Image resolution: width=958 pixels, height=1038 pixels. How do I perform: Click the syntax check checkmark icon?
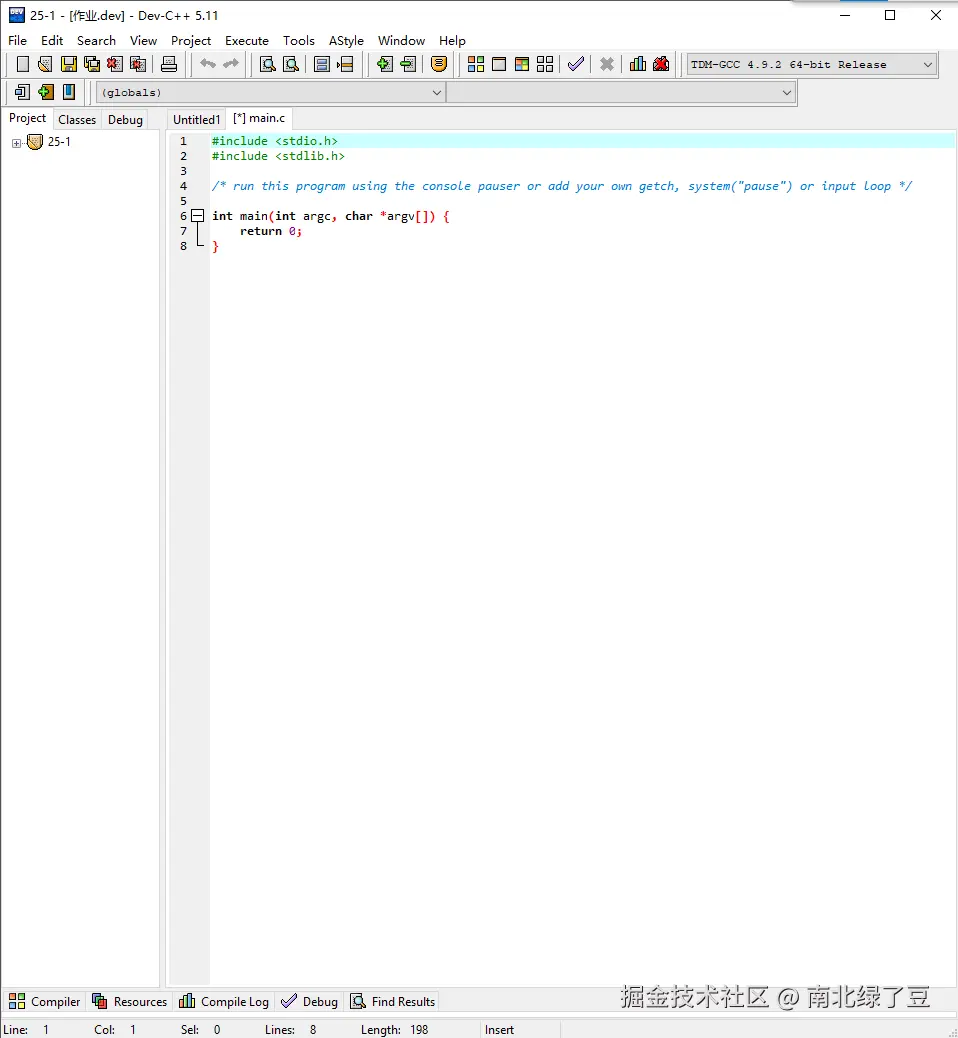tap(576, 64)
